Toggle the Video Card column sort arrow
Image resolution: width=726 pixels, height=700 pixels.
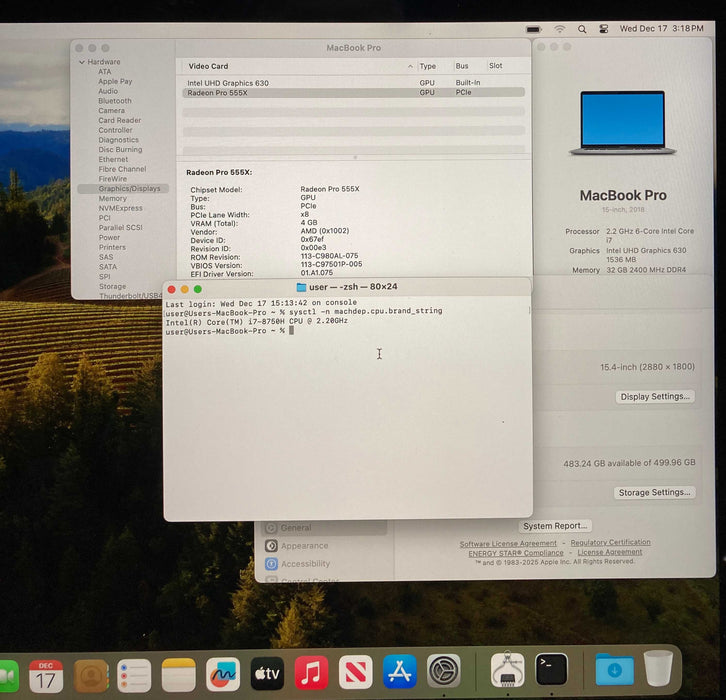(x=410, y=67)
